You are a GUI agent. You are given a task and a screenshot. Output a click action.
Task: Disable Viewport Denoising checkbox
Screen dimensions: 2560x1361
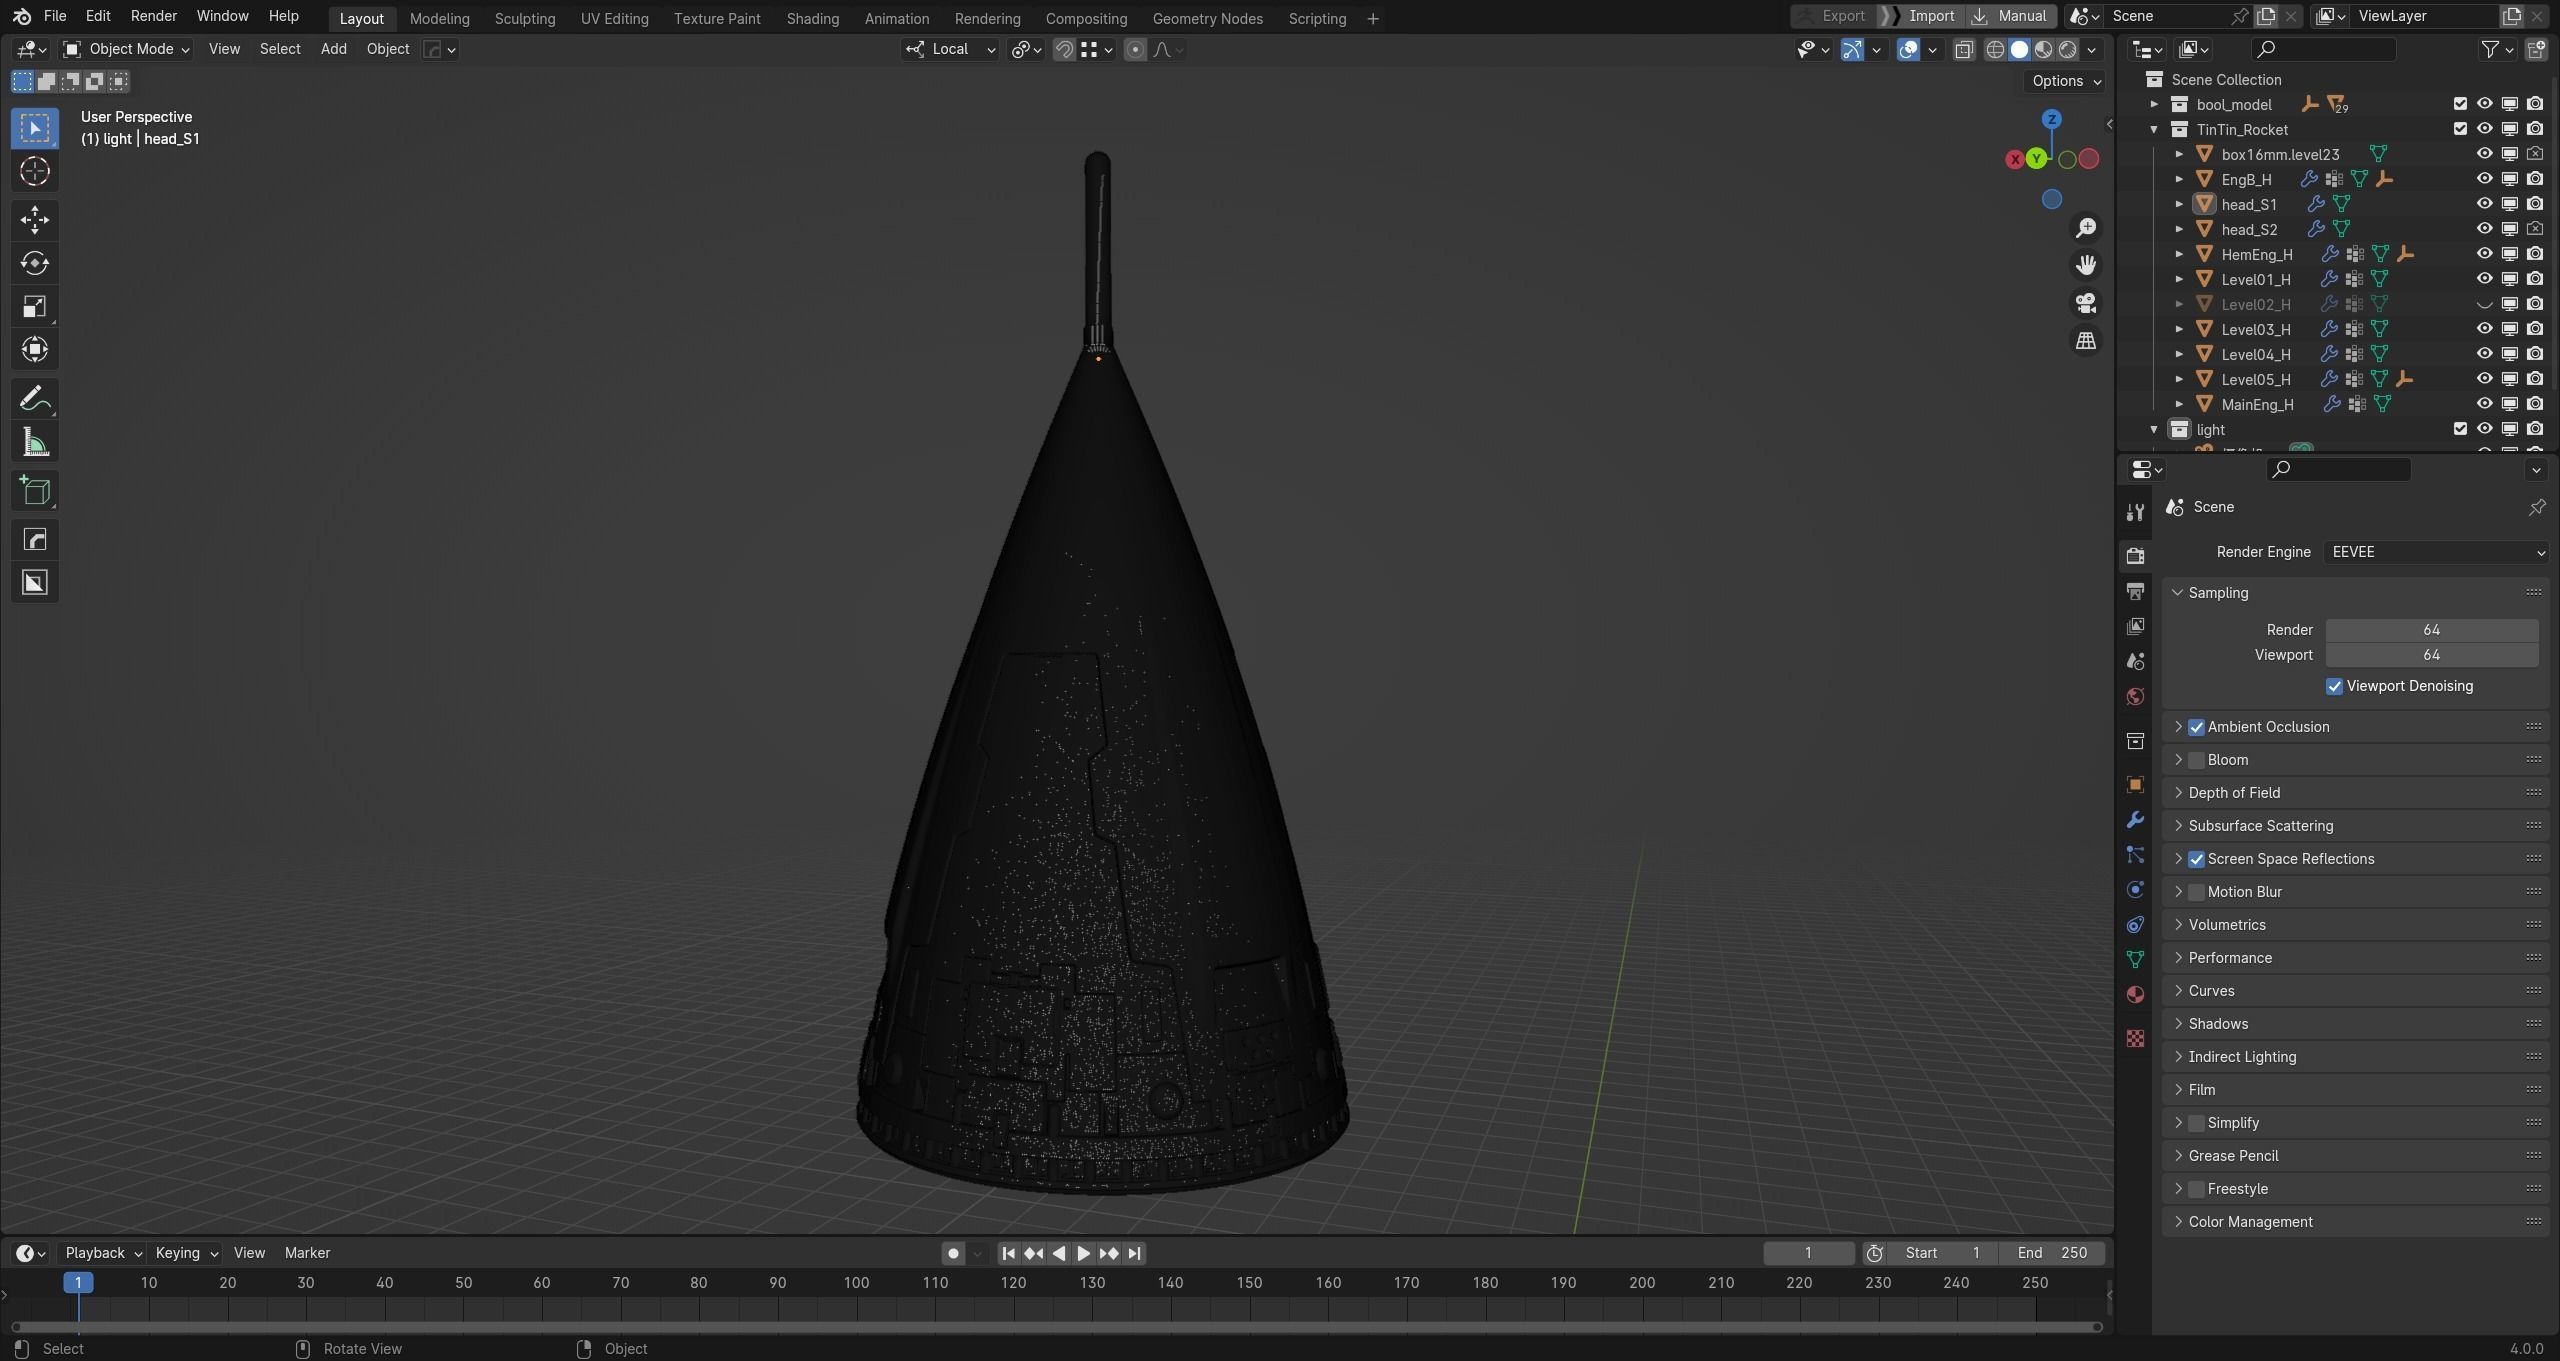point(2334,686)
